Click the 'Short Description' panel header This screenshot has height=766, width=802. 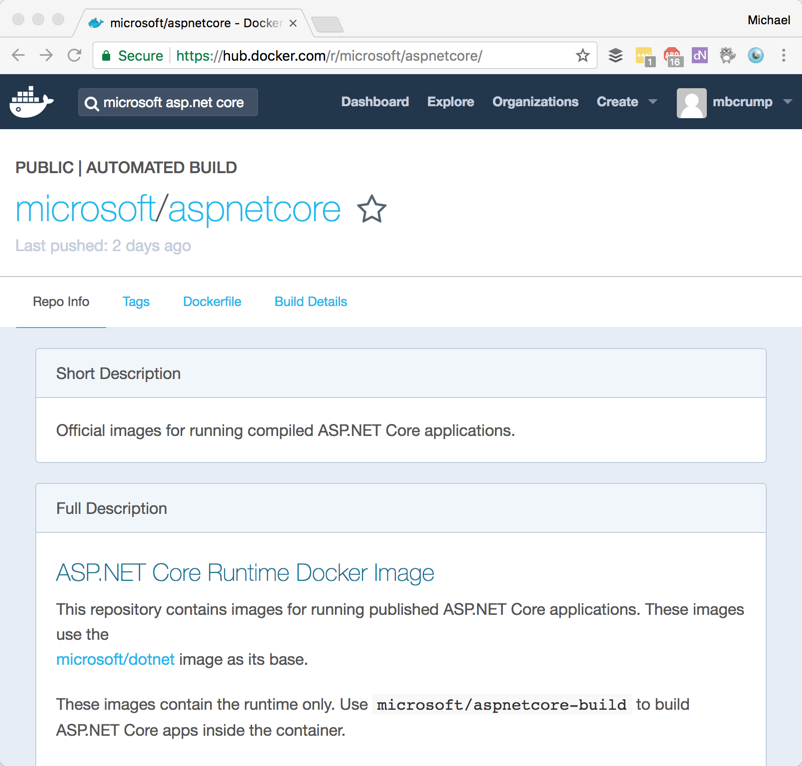401,373
